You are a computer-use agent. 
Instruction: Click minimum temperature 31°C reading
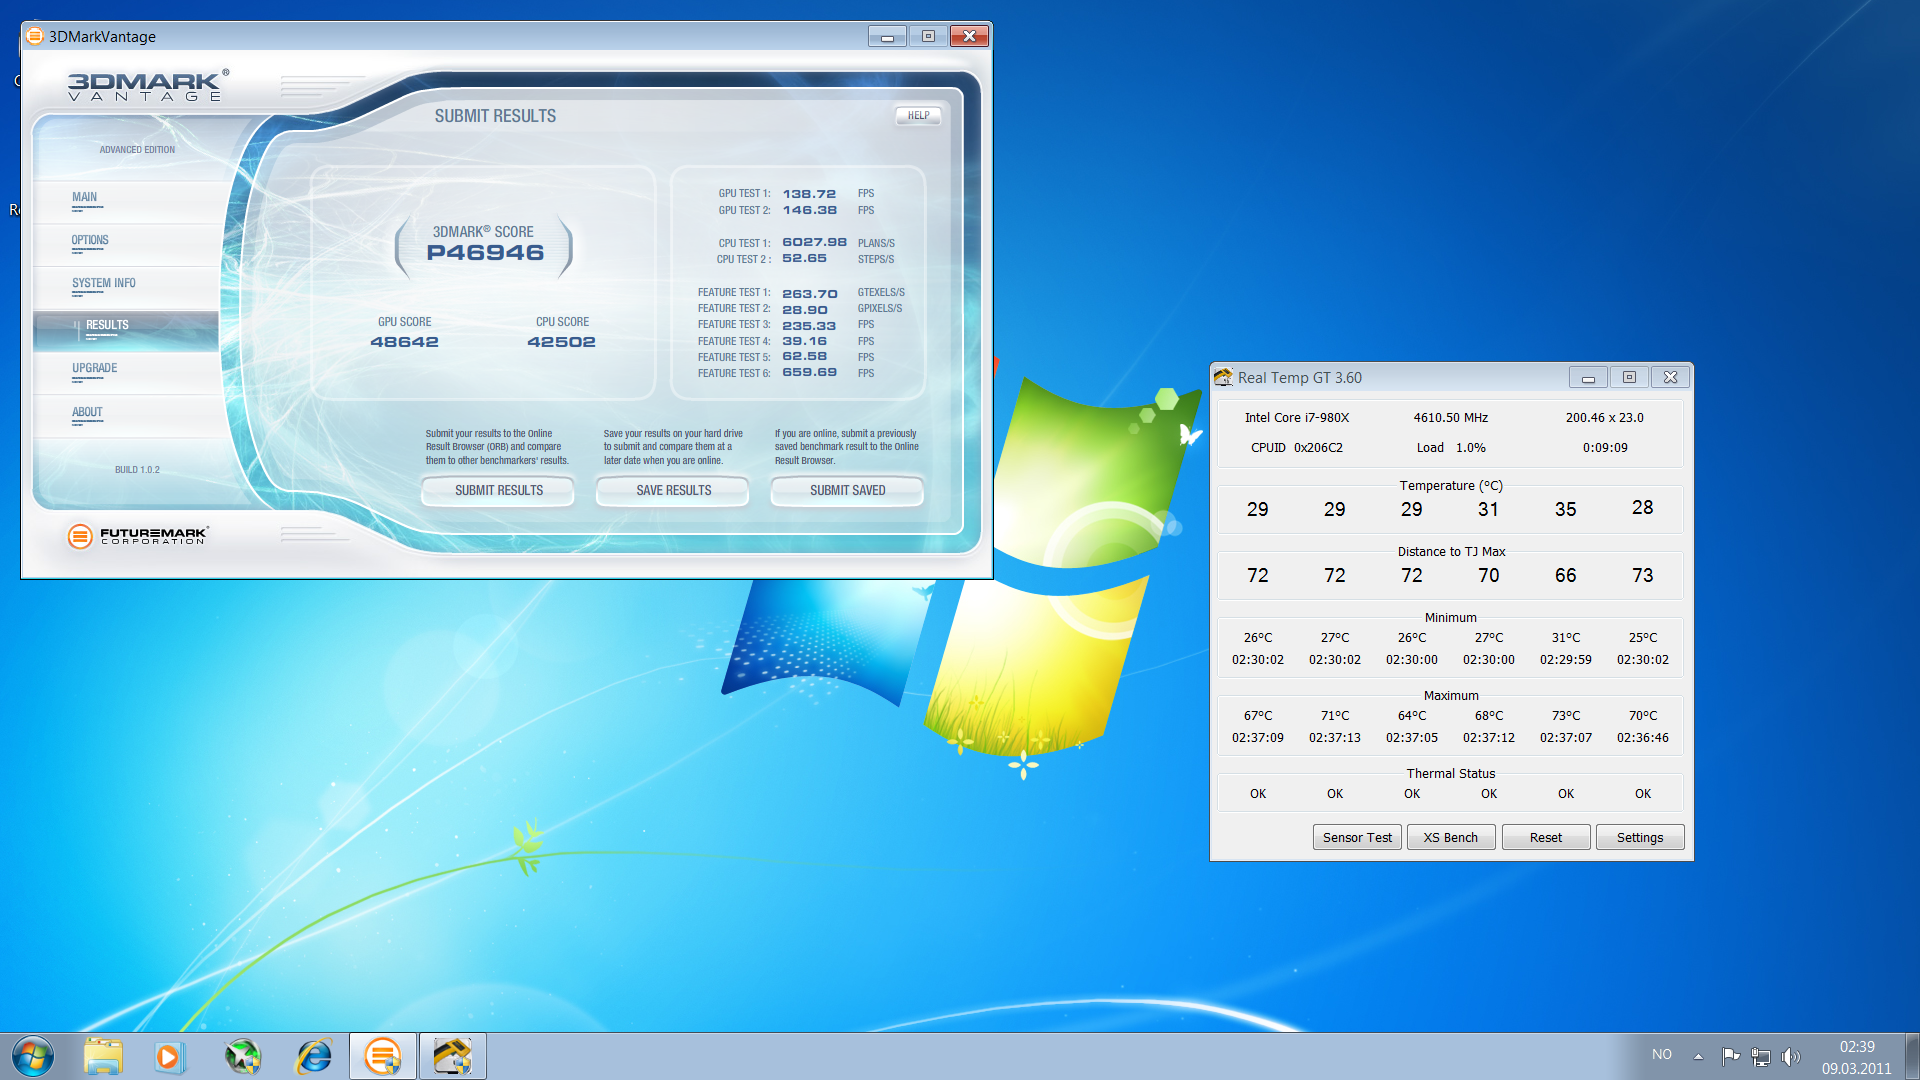tap(1565, 638)
